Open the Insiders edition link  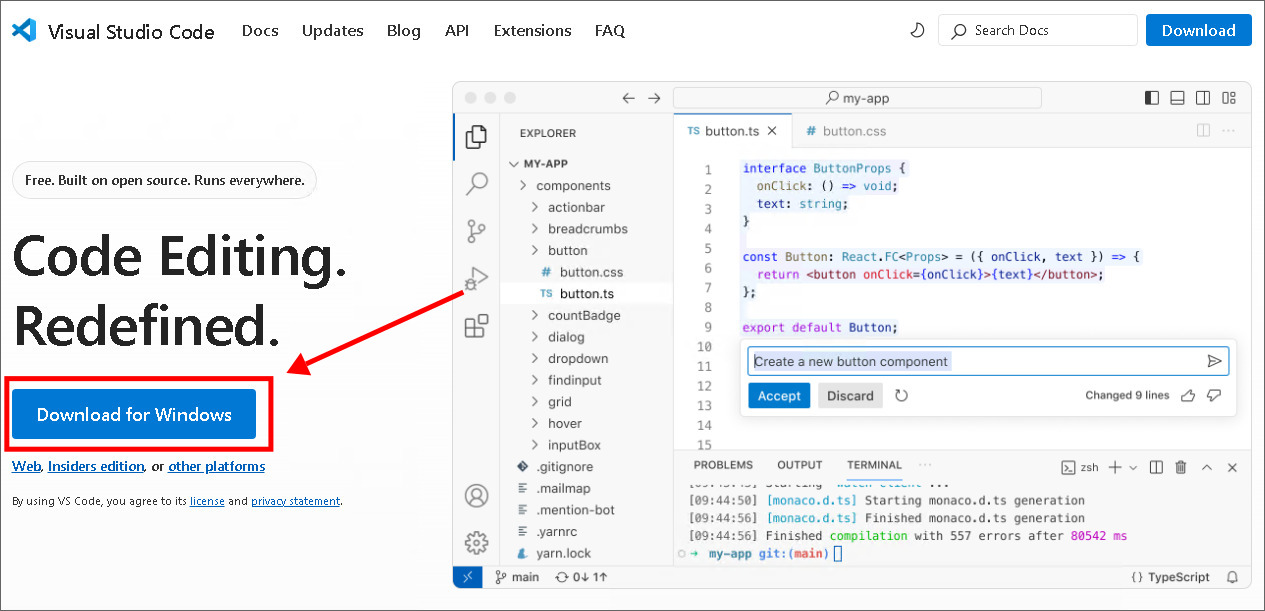(x=95, y=466)
